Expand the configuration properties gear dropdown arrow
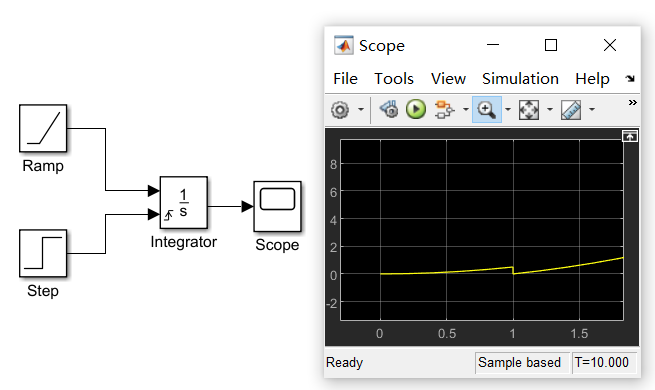The width and height of the screenshot is (655, 390). coord(361,110)
